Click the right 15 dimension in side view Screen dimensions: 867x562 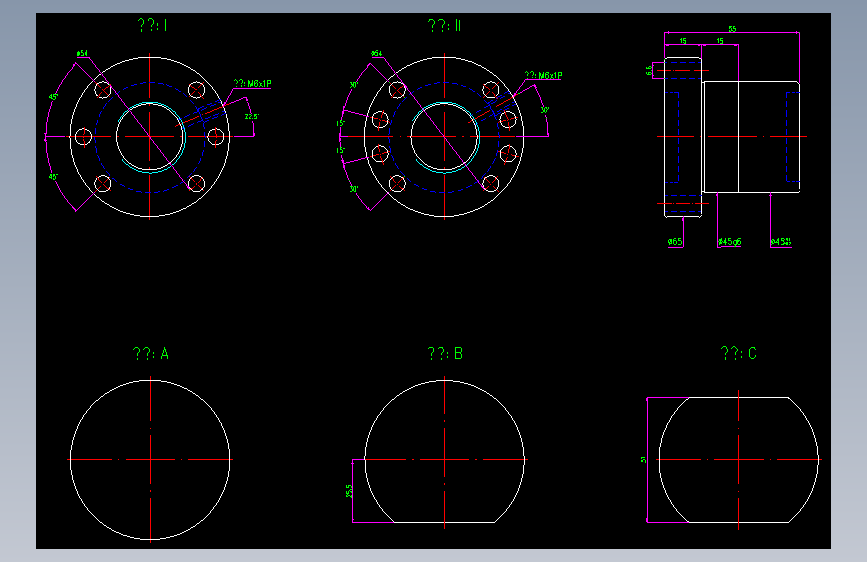[720, 41]
